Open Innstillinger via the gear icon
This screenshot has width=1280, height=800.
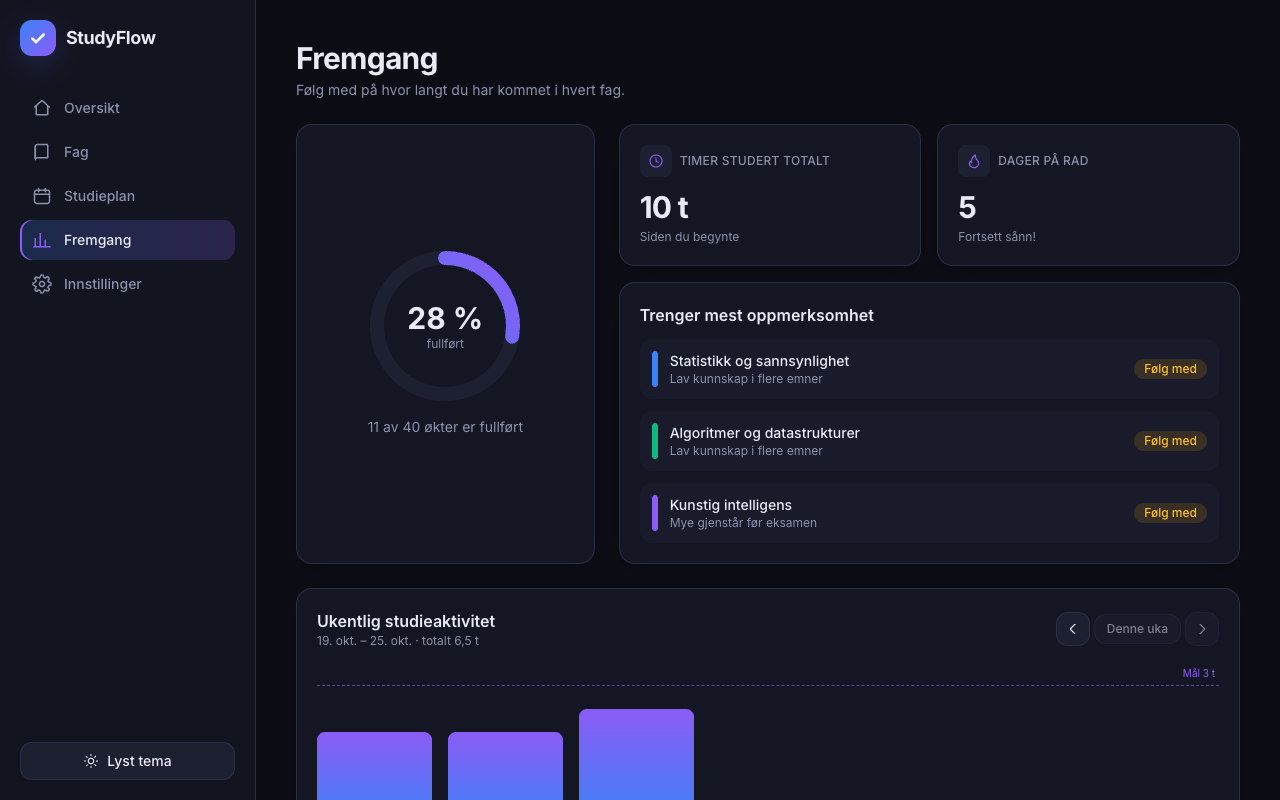pos(42,284)
